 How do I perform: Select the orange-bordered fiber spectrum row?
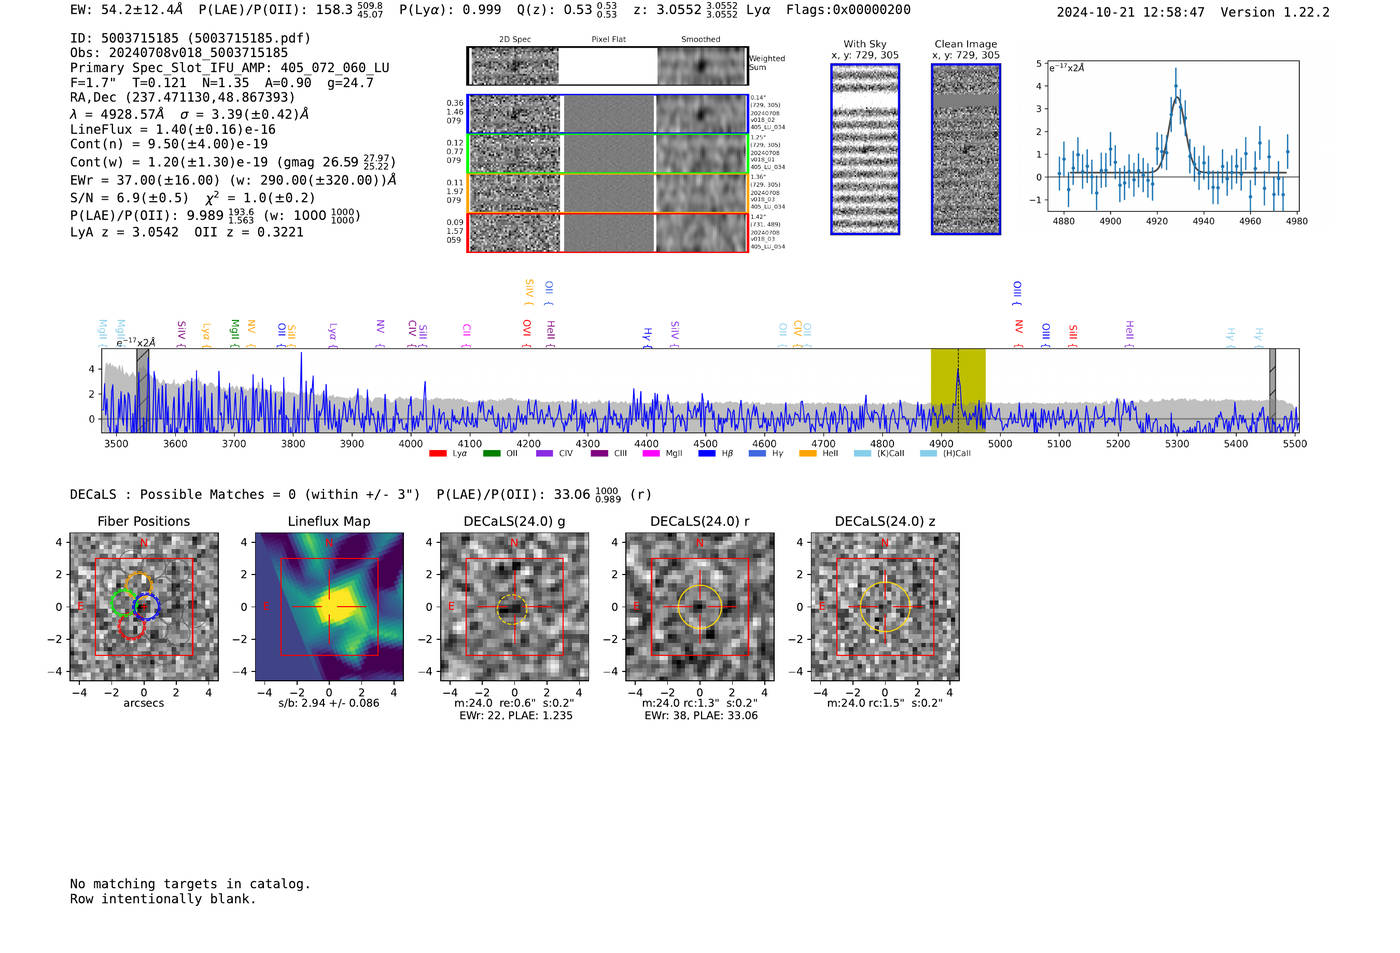coord(607,193)
